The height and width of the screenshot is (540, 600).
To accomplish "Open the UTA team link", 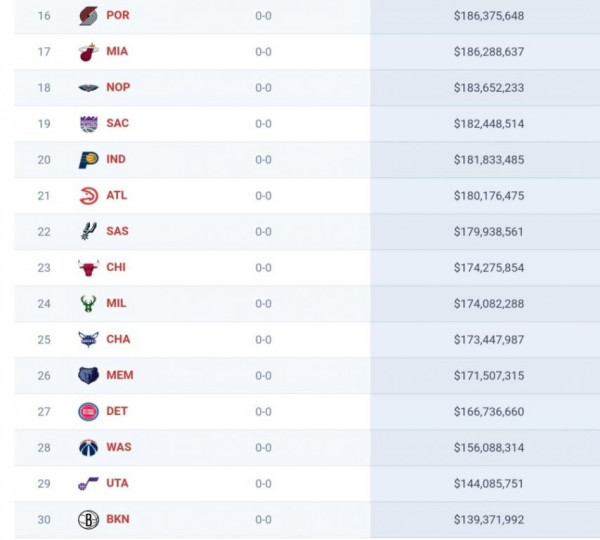I will click(117, 484).
